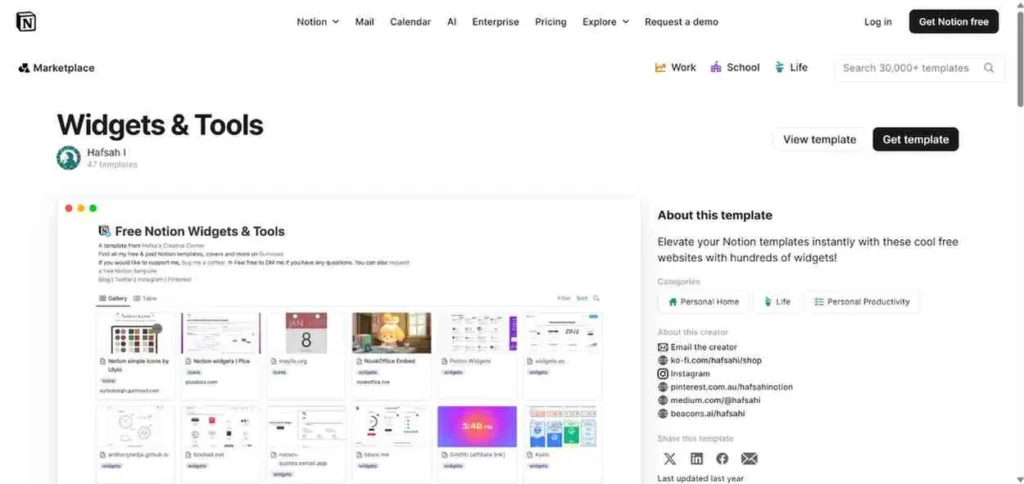Click the NookOffice Embed preview thumbnail
This screenshot has height=484, width=1024.
point(392,333)
